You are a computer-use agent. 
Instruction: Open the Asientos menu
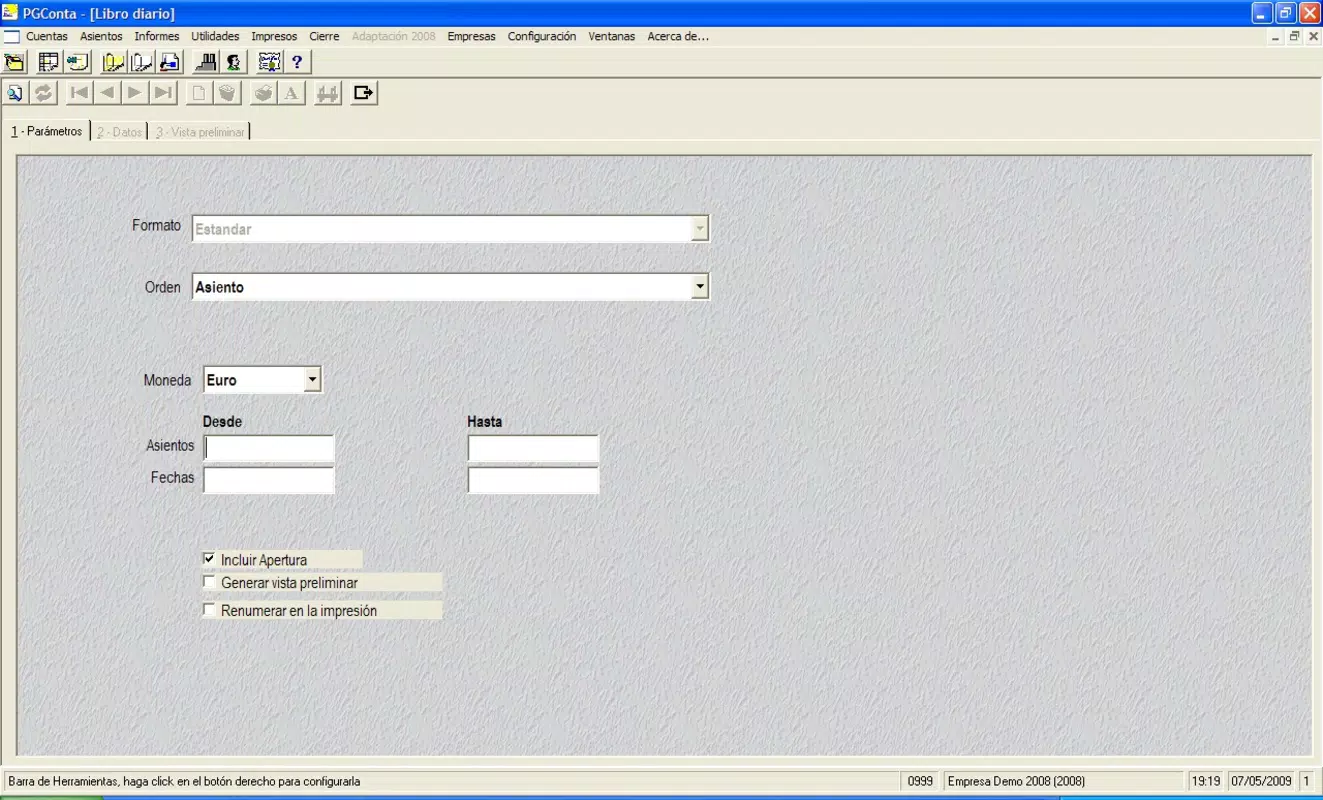(101, 36)
